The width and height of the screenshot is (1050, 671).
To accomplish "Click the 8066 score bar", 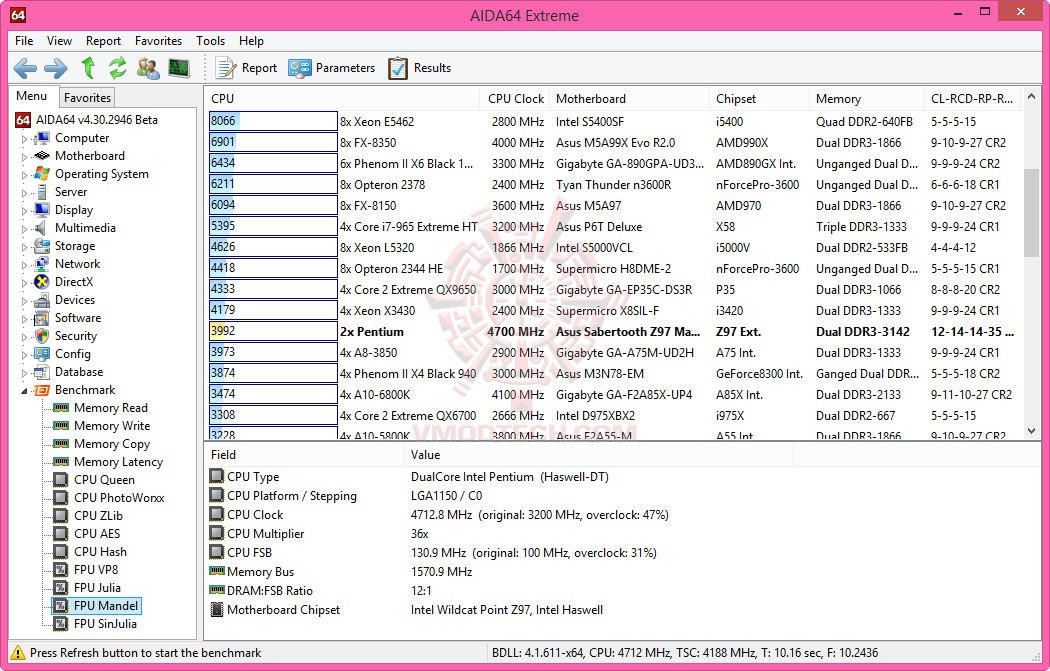I will pyautogui.click(x=273, y=121).
